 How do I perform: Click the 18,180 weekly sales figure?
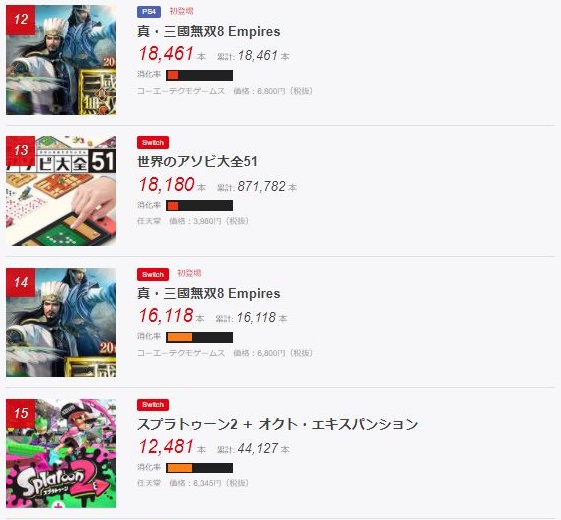point(166,185)
